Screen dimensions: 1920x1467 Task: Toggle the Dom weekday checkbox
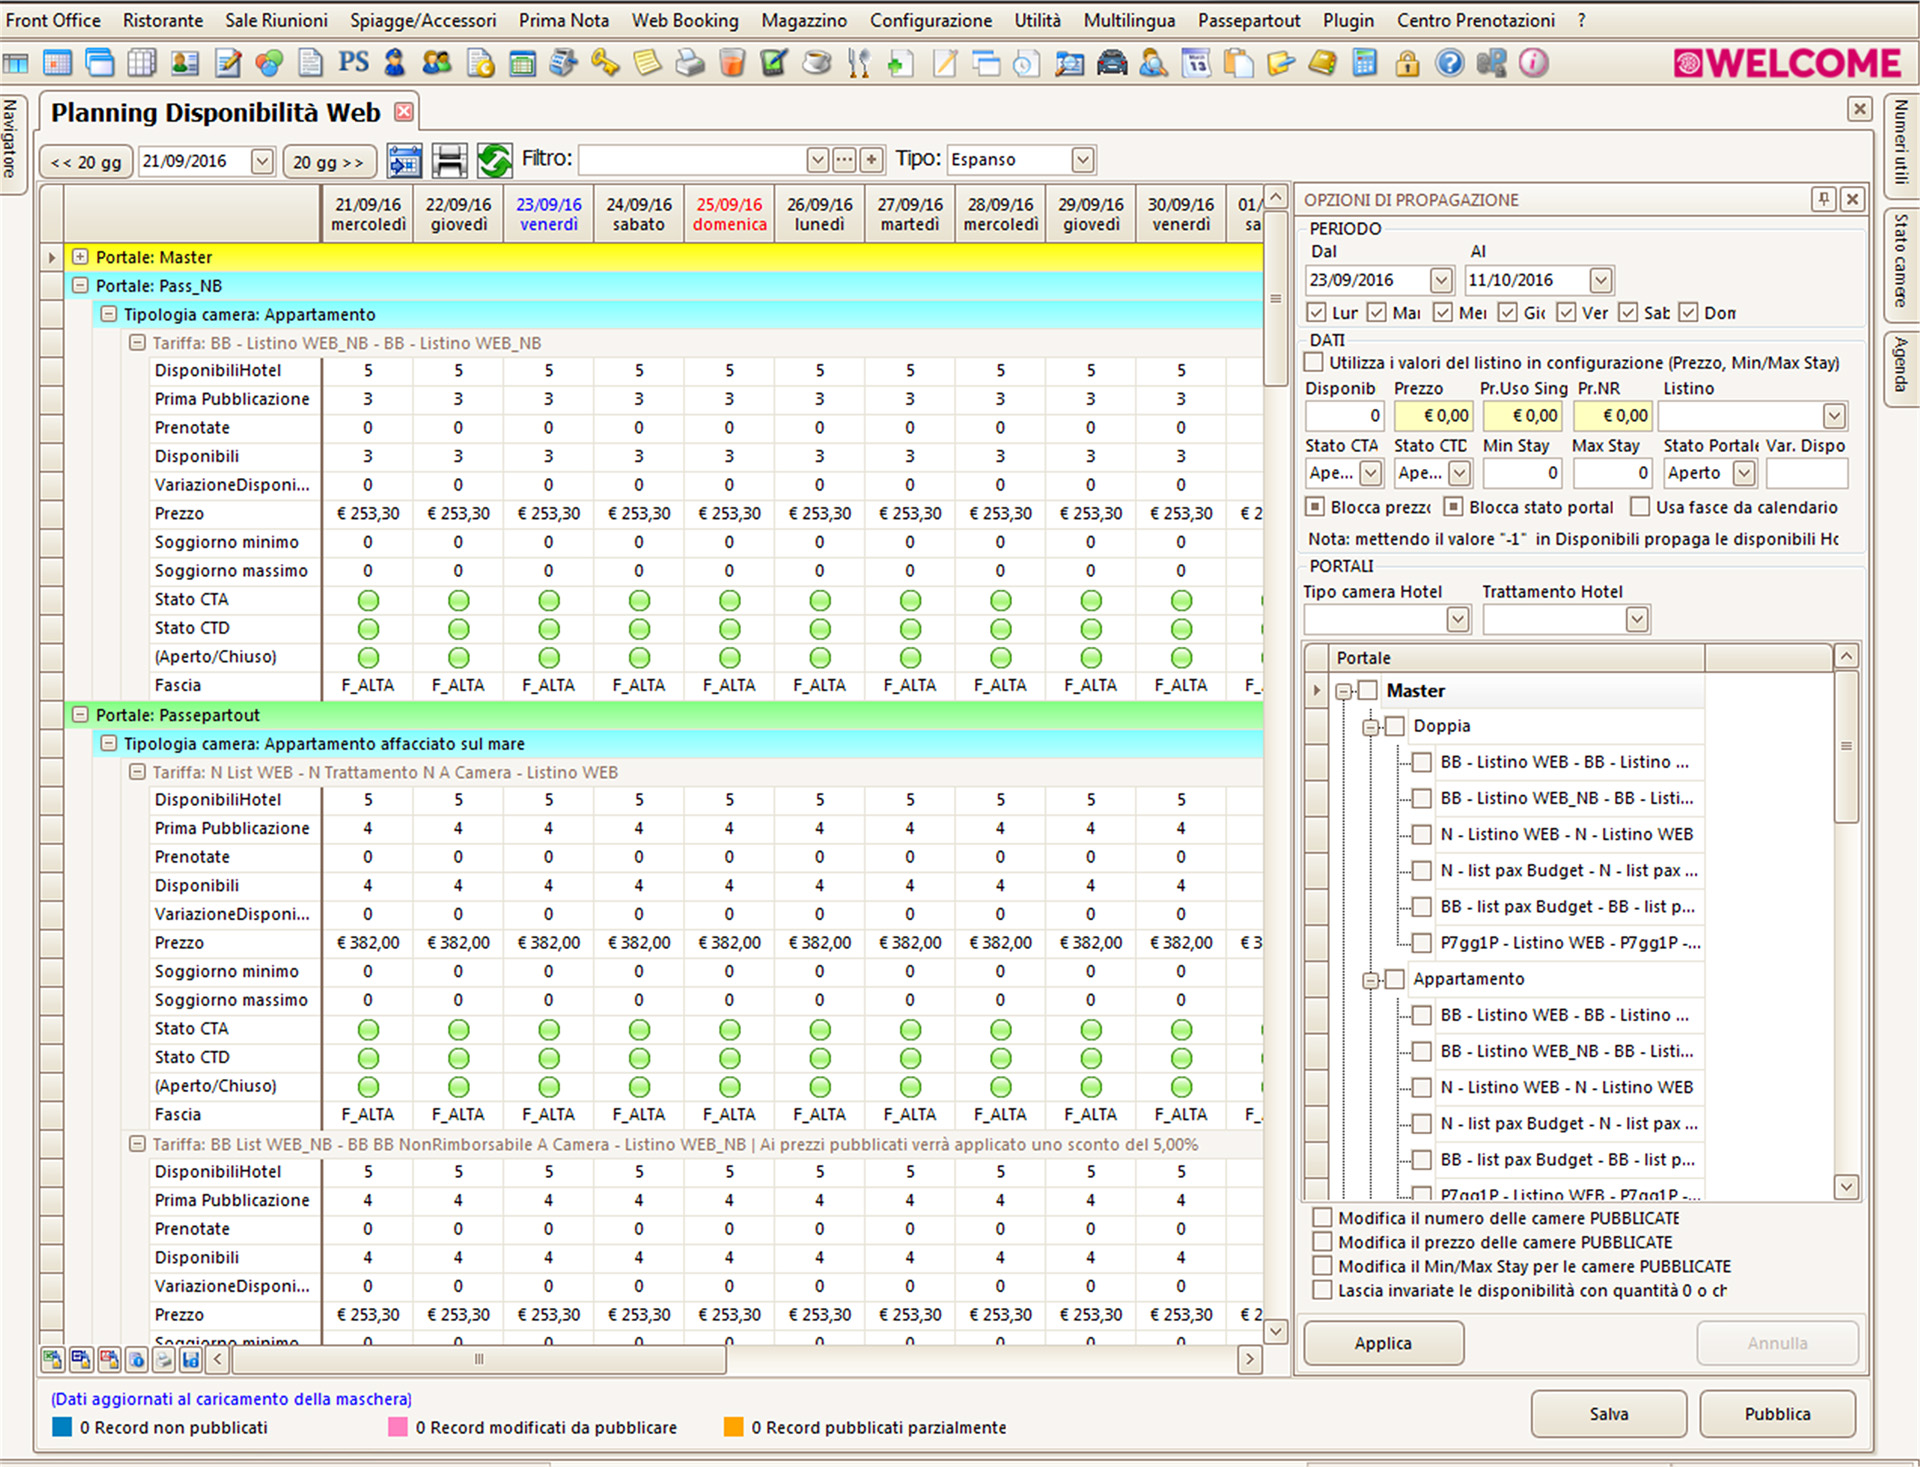point(1689,312)
